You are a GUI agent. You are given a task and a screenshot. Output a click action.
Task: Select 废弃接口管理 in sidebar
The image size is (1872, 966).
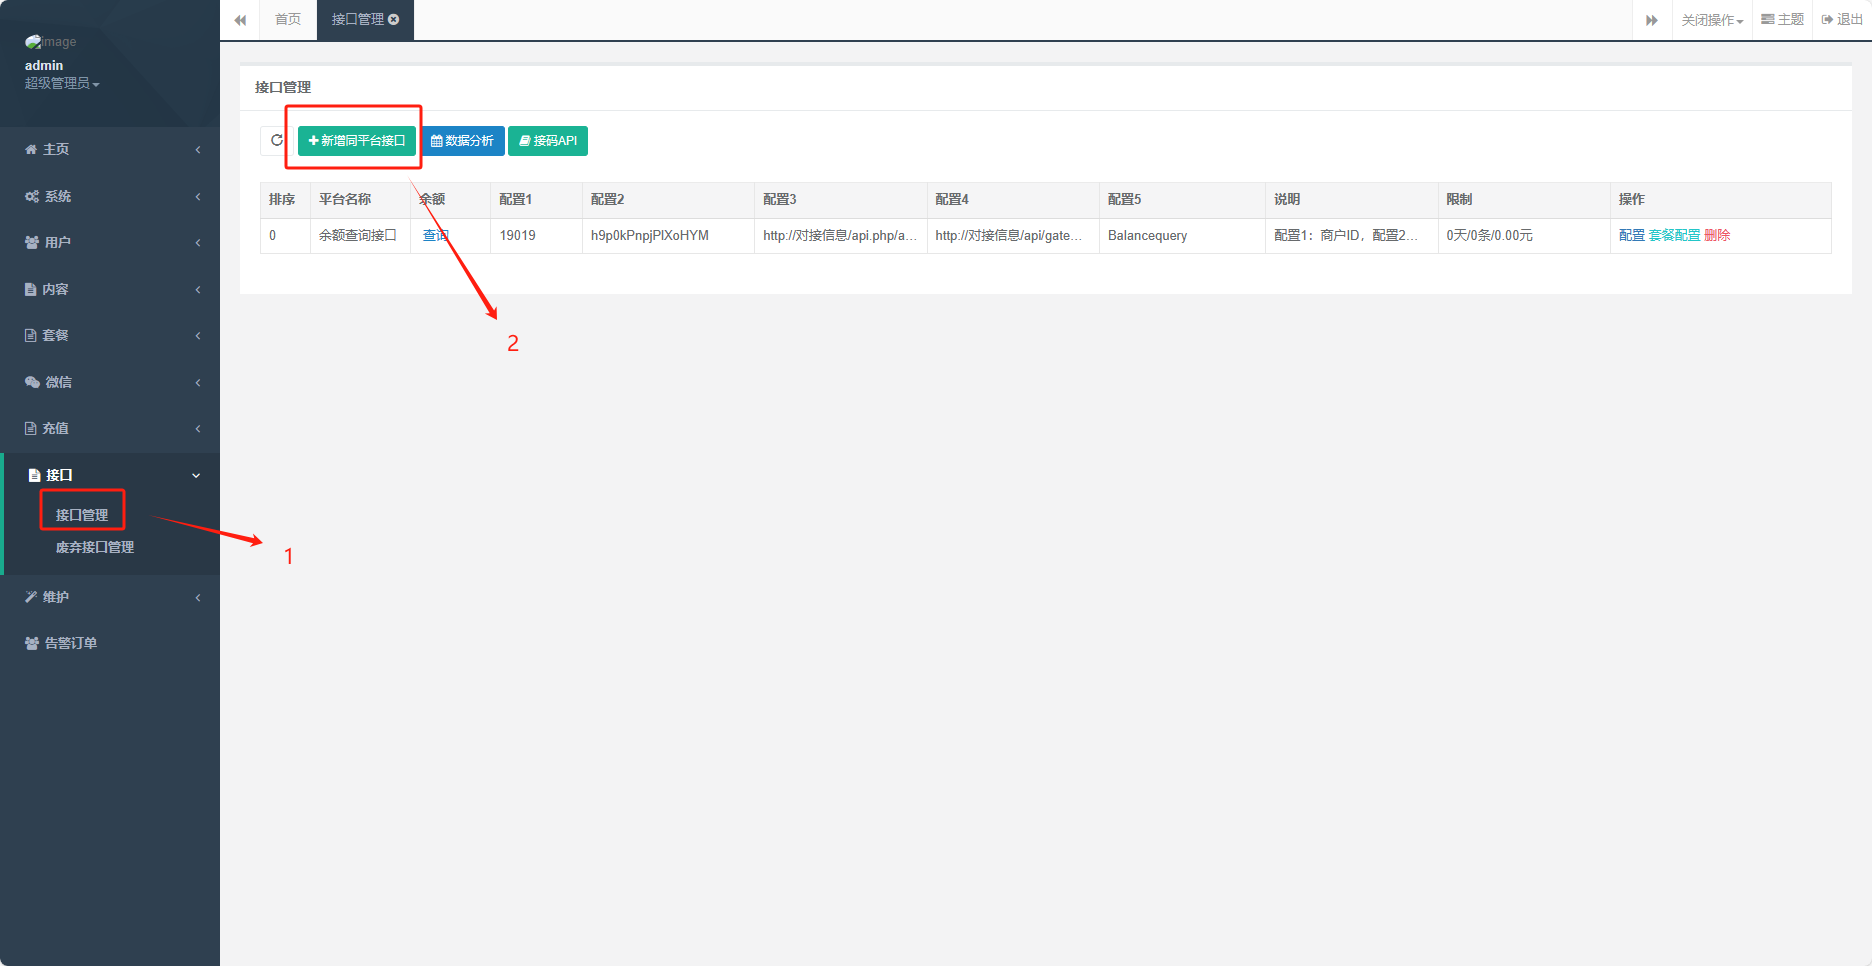[x=95, y=548]
